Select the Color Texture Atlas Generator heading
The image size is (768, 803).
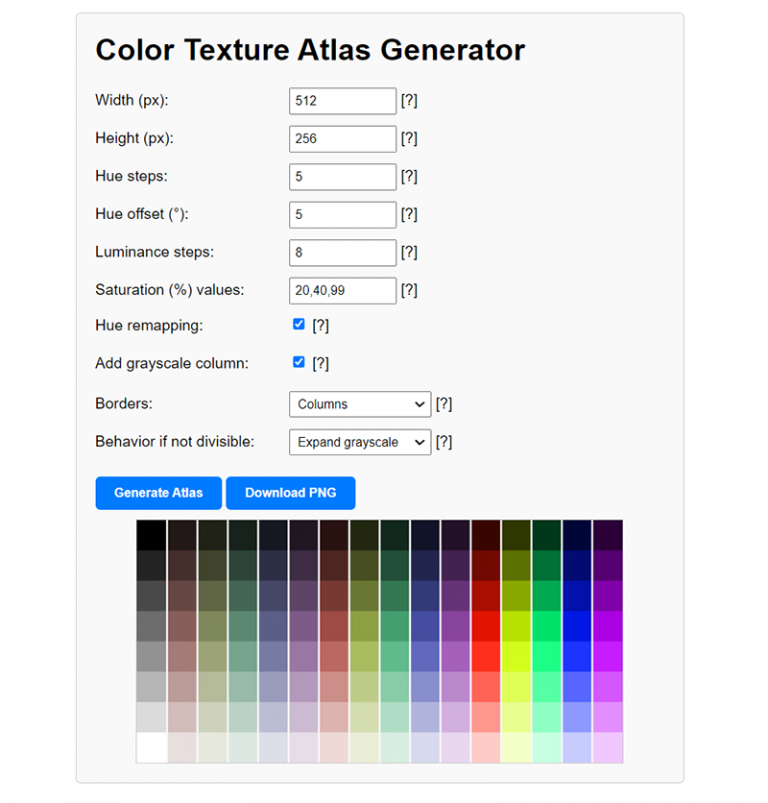click(310, 50)
